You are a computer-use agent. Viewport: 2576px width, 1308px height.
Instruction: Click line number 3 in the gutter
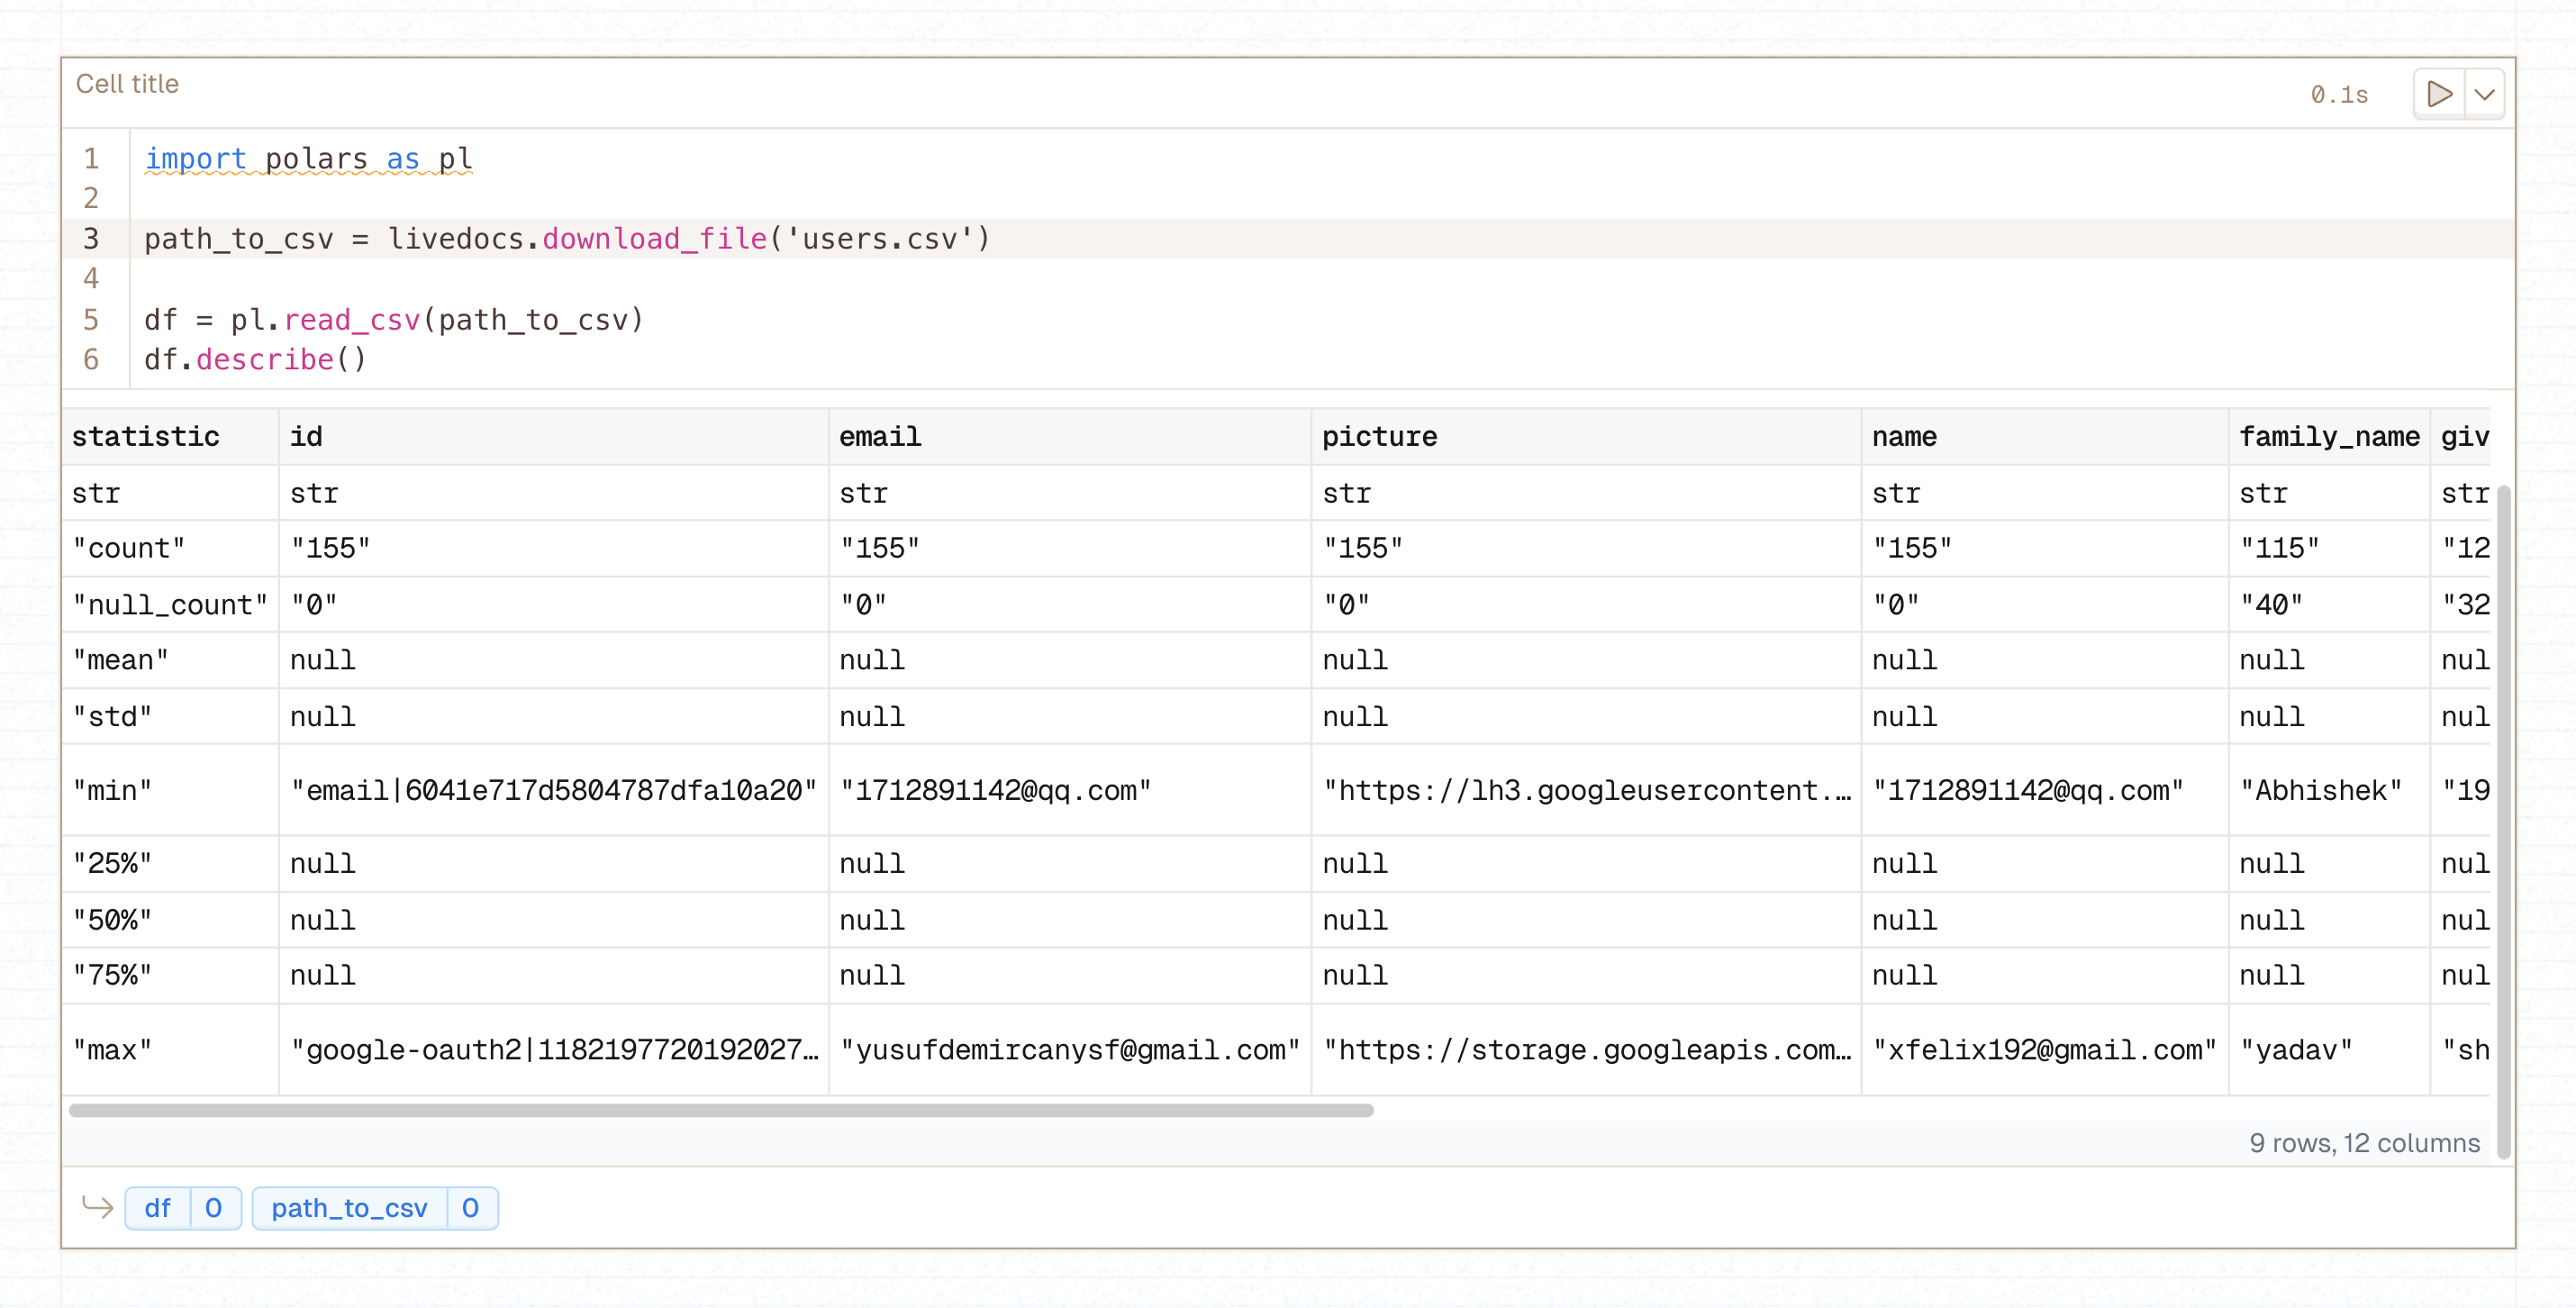[x=91, y=239]
